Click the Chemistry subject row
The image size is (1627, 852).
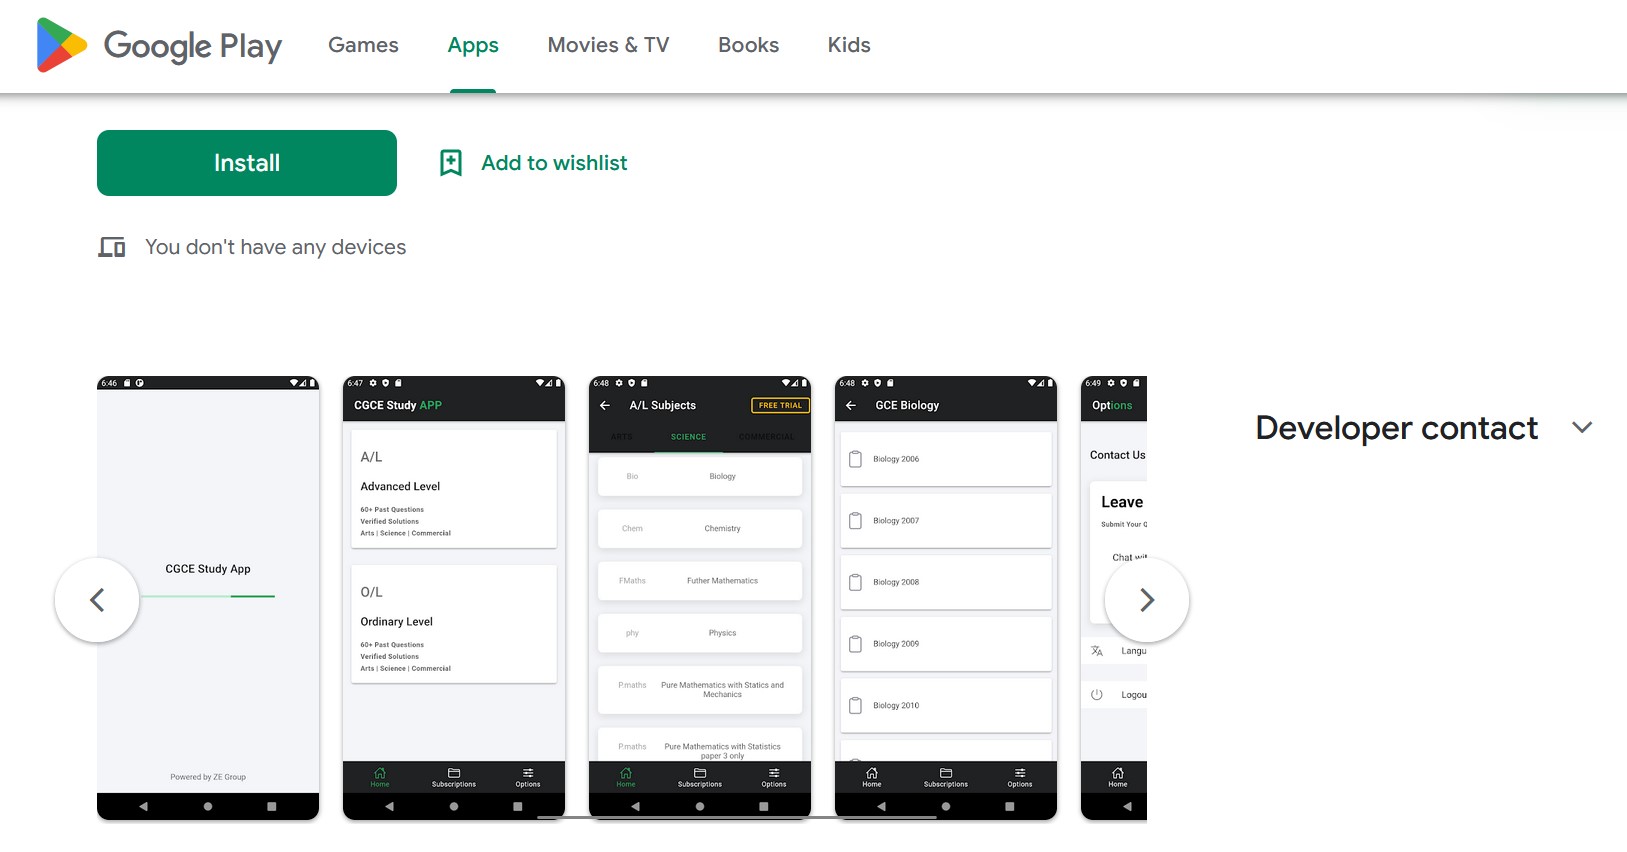click(x=700, y=528)
